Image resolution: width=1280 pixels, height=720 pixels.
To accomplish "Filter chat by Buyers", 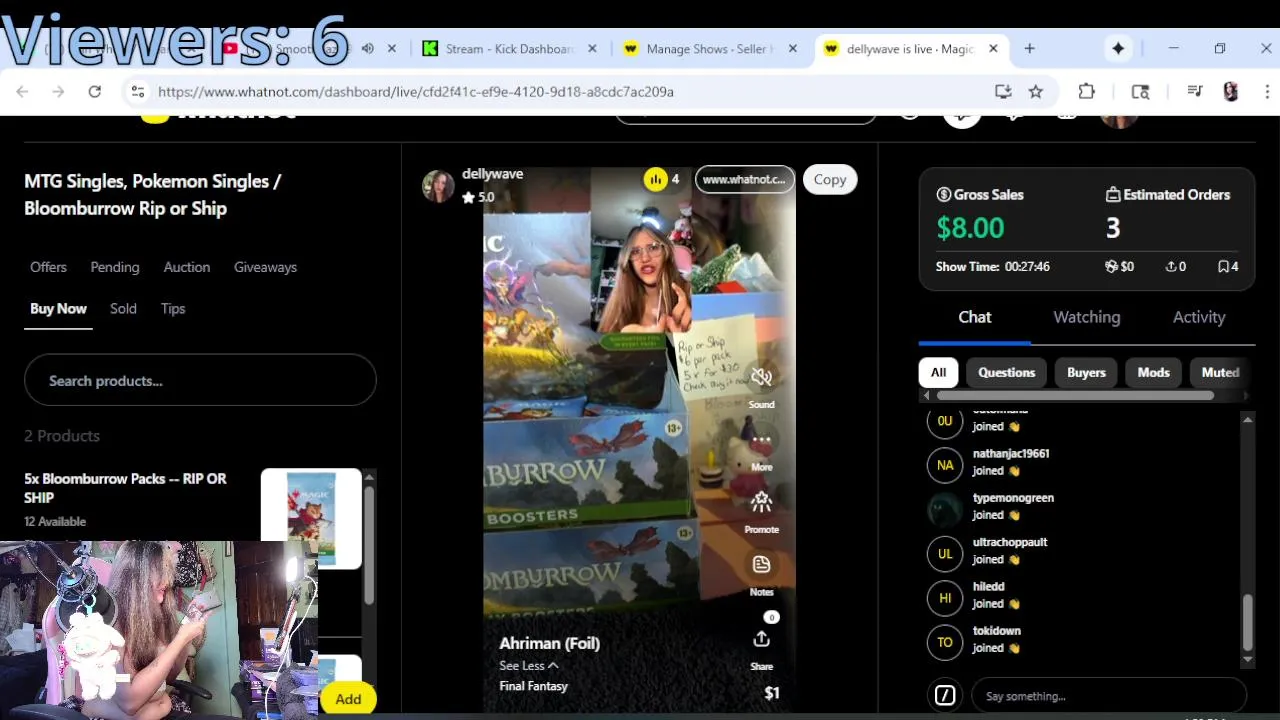I will coord(1086,372).
